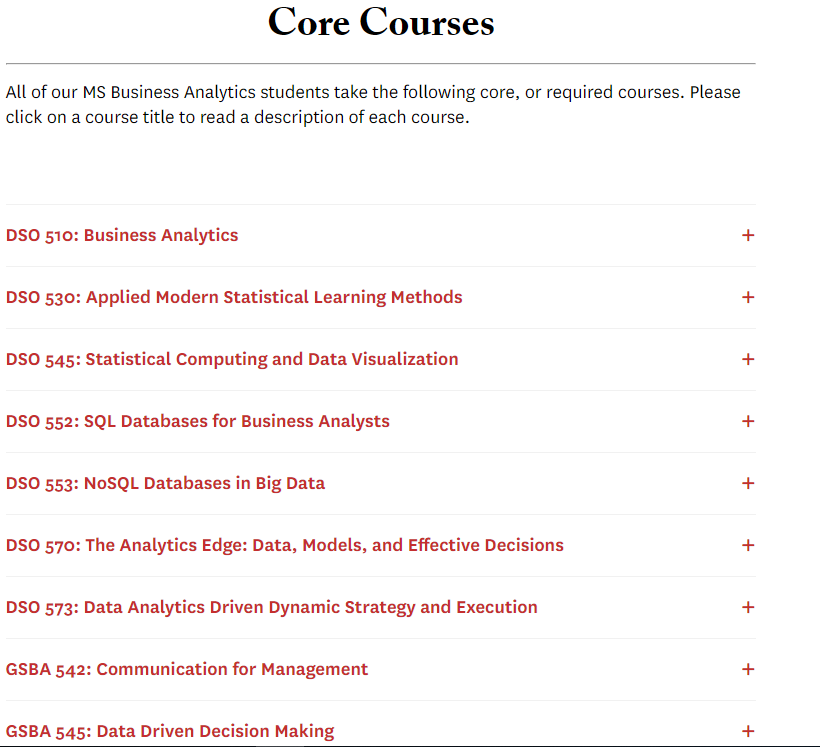Click the Core Courses heading
This screenshot has width=820, height=747.
pos(381,22)
